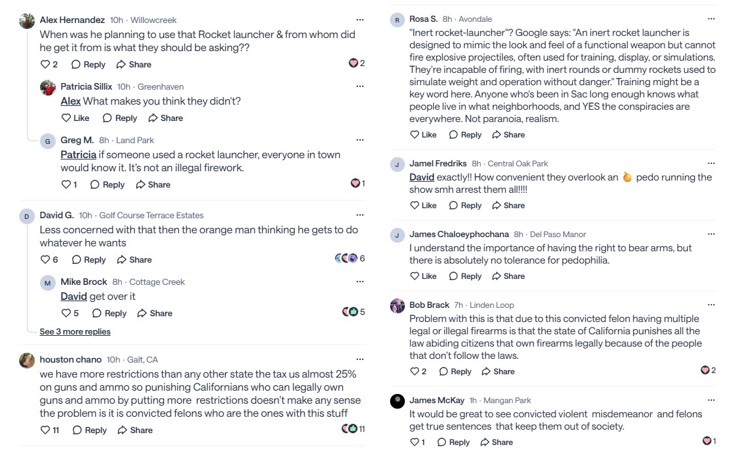Like Rosa S.'s inert rocket-launcher comment
734x474 pixels.
pyautogui.click(x=423, y=134)
